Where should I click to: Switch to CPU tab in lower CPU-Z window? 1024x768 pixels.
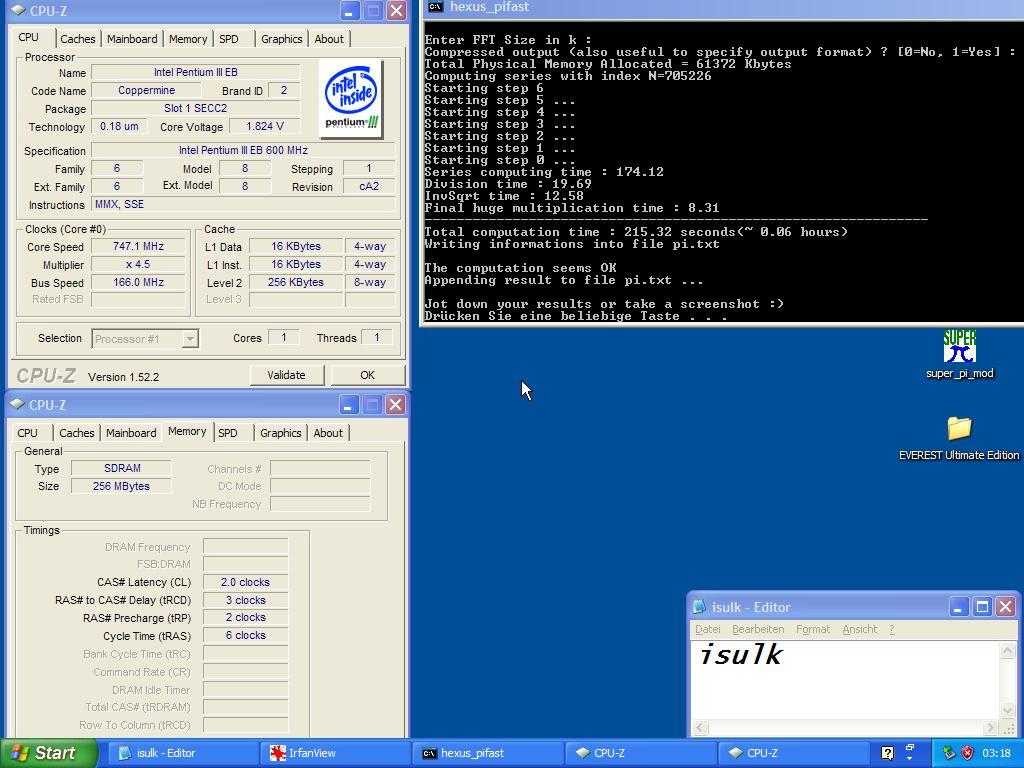tap(27, 433)
